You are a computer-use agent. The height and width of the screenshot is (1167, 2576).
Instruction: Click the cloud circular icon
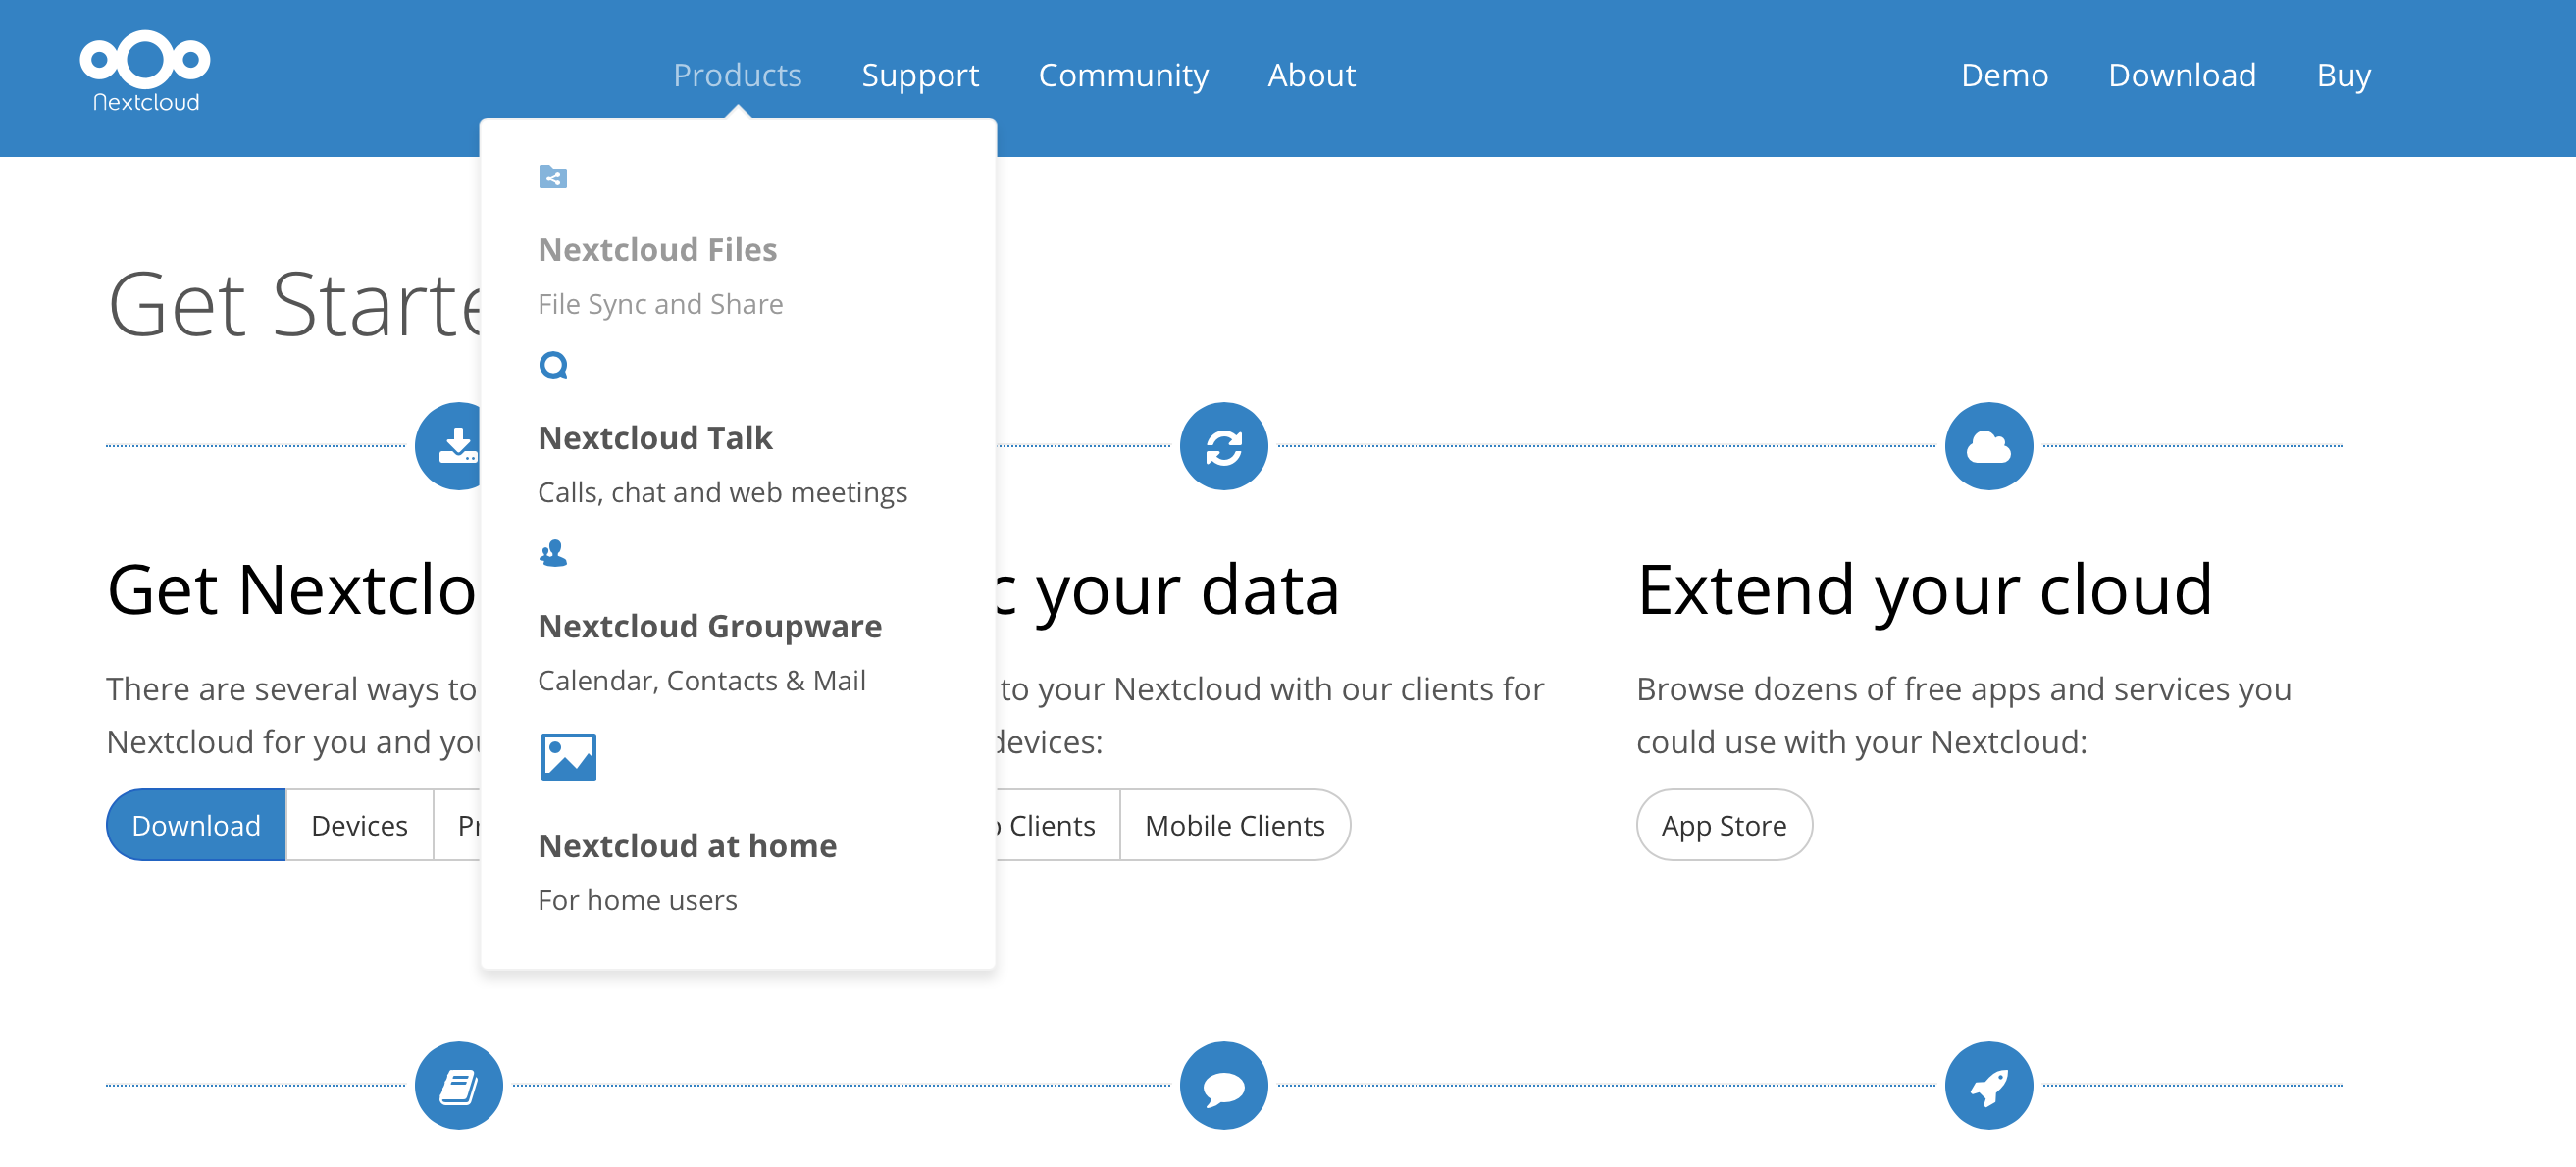coord(1988,446)
